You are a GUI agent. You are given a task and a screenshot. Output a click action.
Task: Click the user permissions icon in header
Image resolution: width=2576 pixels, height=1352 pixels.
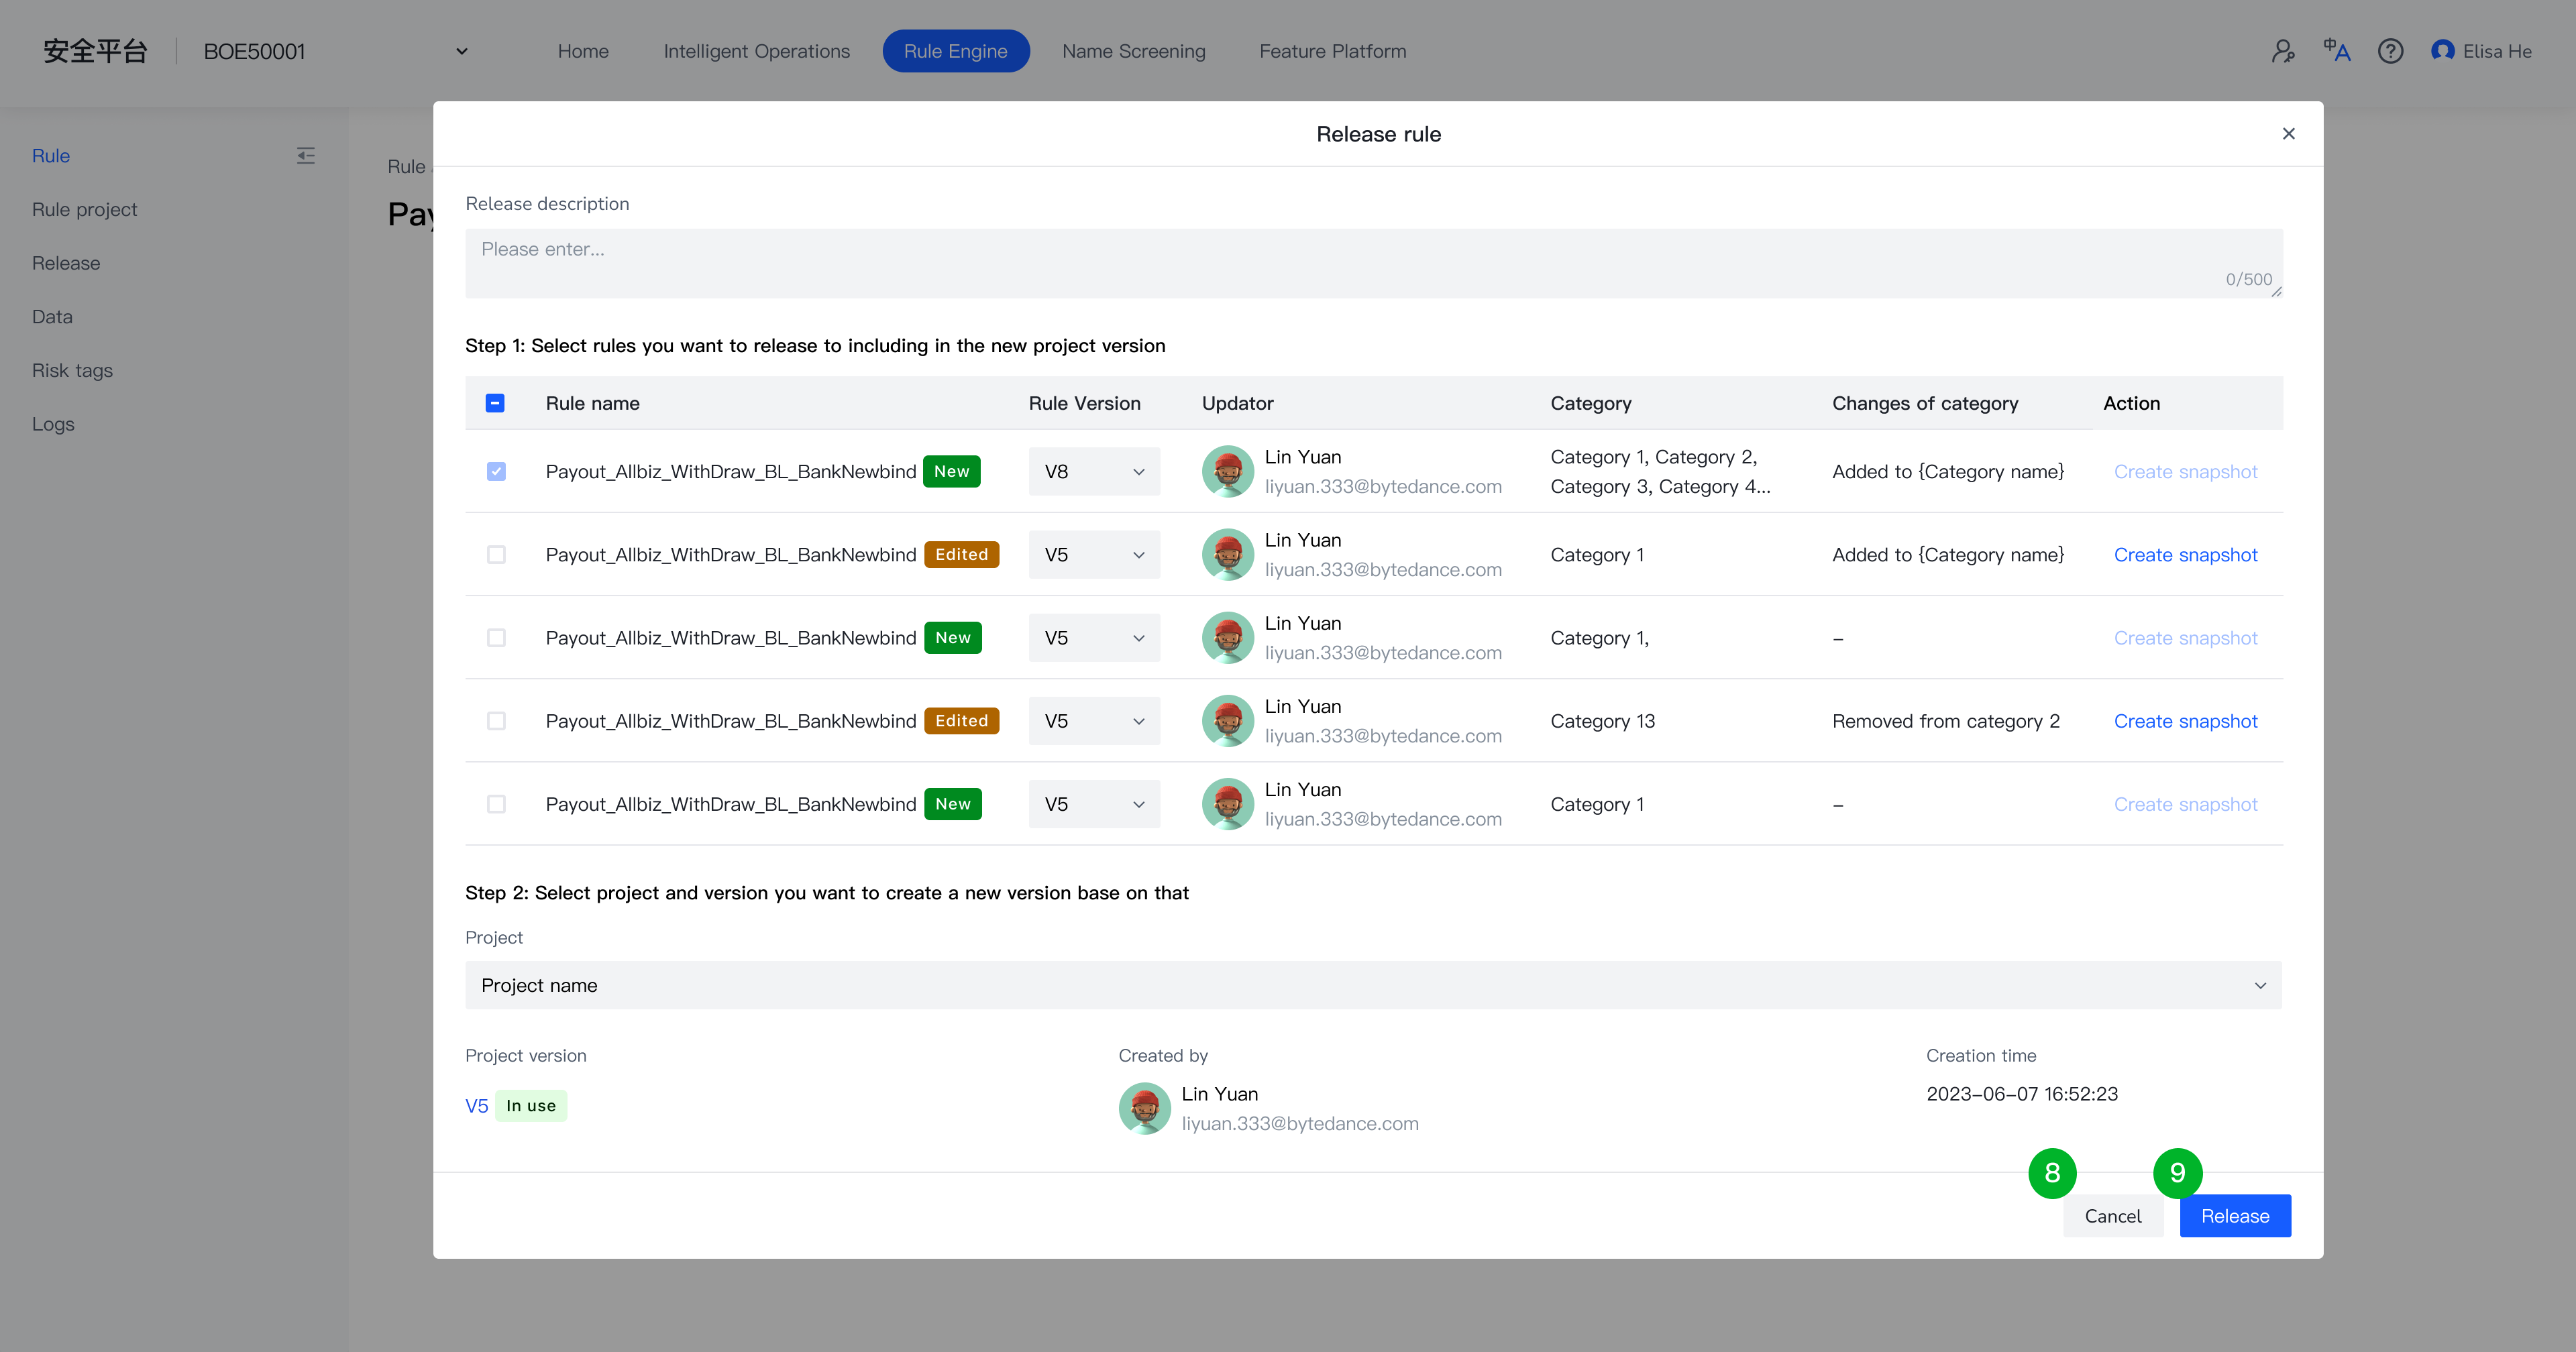pos(2283,51)
